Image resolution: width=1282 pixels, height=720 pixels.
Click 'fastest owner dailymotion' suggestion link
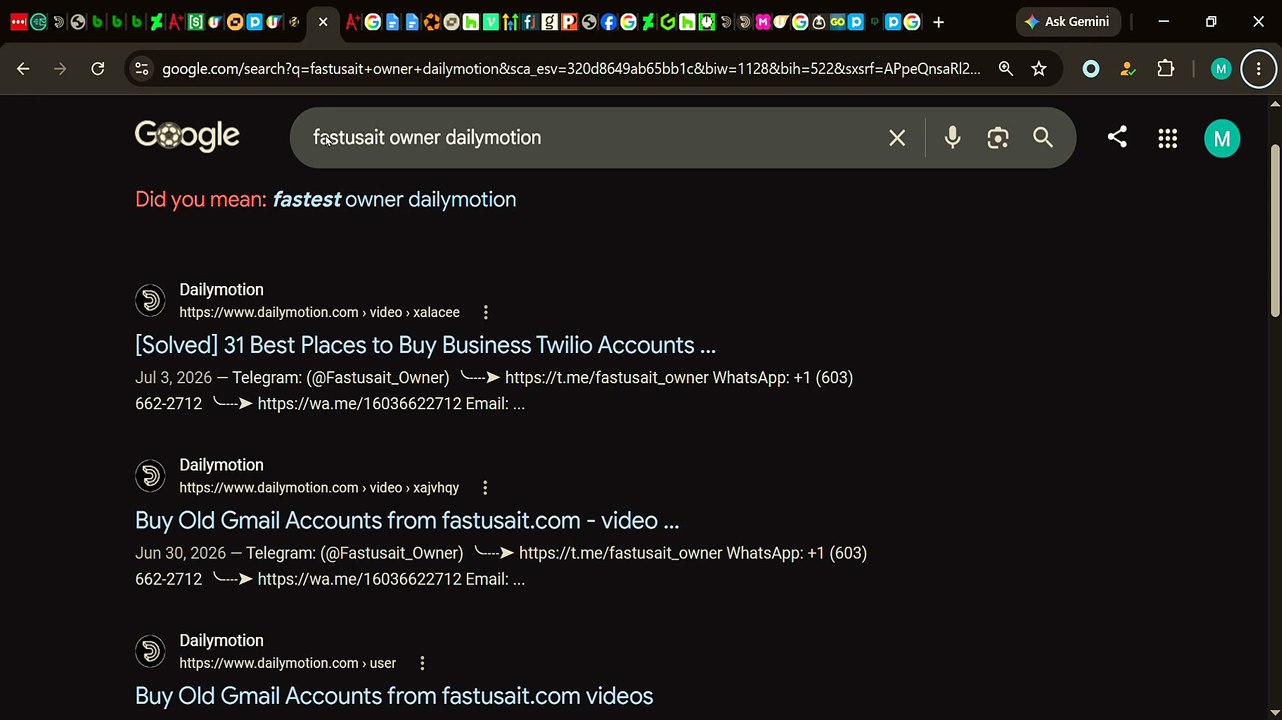click(x=394, y=199)
